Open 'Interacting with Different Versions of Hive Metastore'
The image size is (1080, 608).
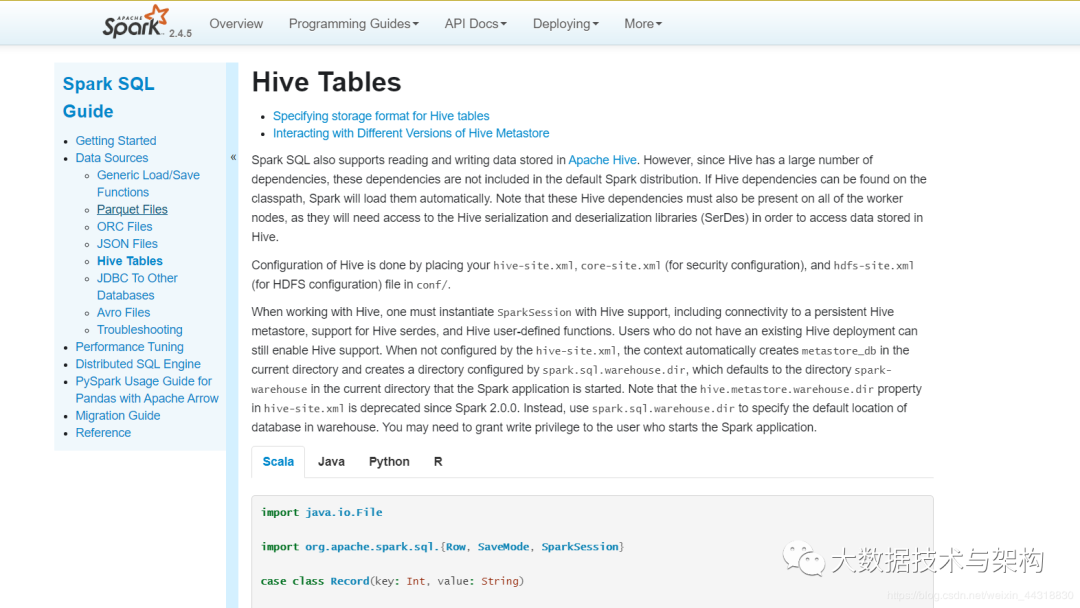pyautogui.click(x=411, y=133)
